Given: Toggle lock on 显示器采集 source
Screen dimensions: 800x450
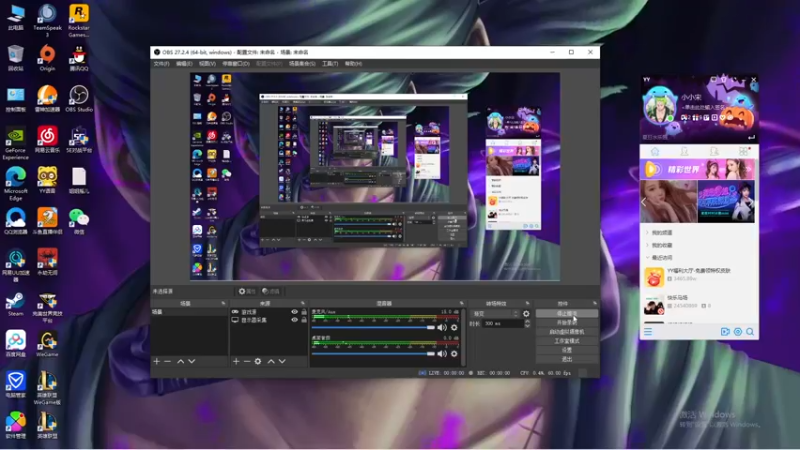Looking at the screenshot, I should [304, 320].
